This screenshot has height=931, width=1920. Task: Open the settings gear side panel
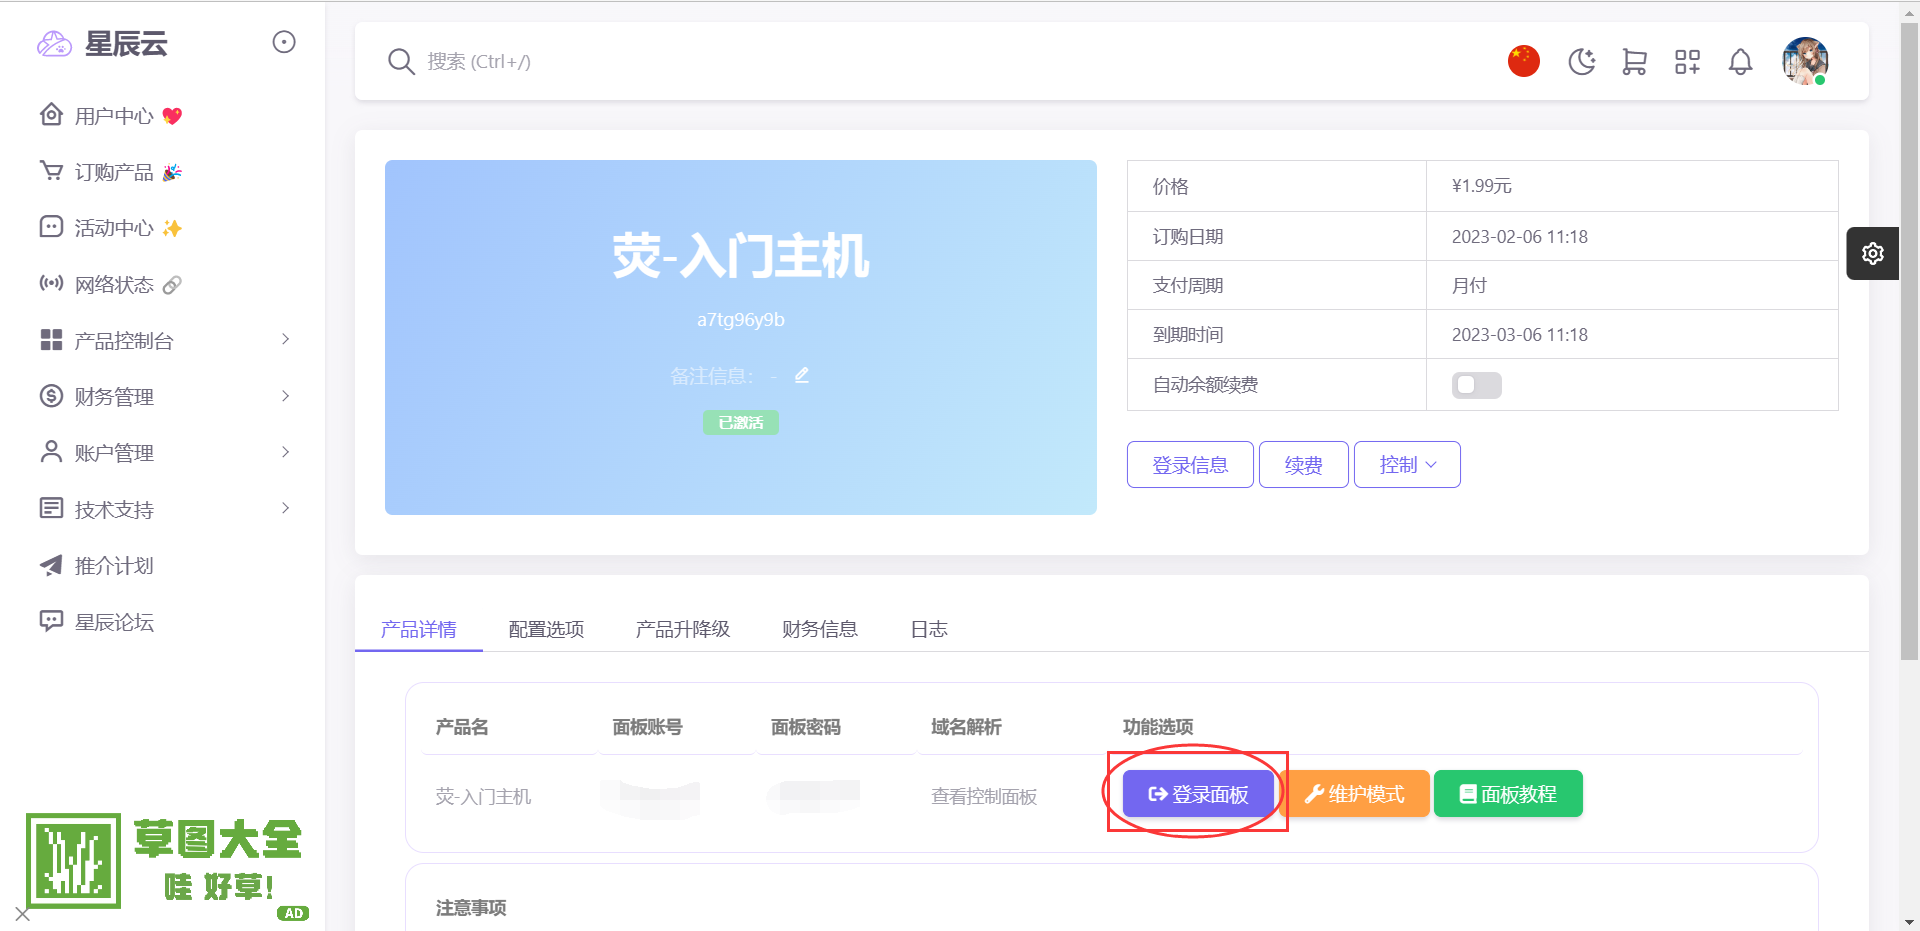(1872, 254)
